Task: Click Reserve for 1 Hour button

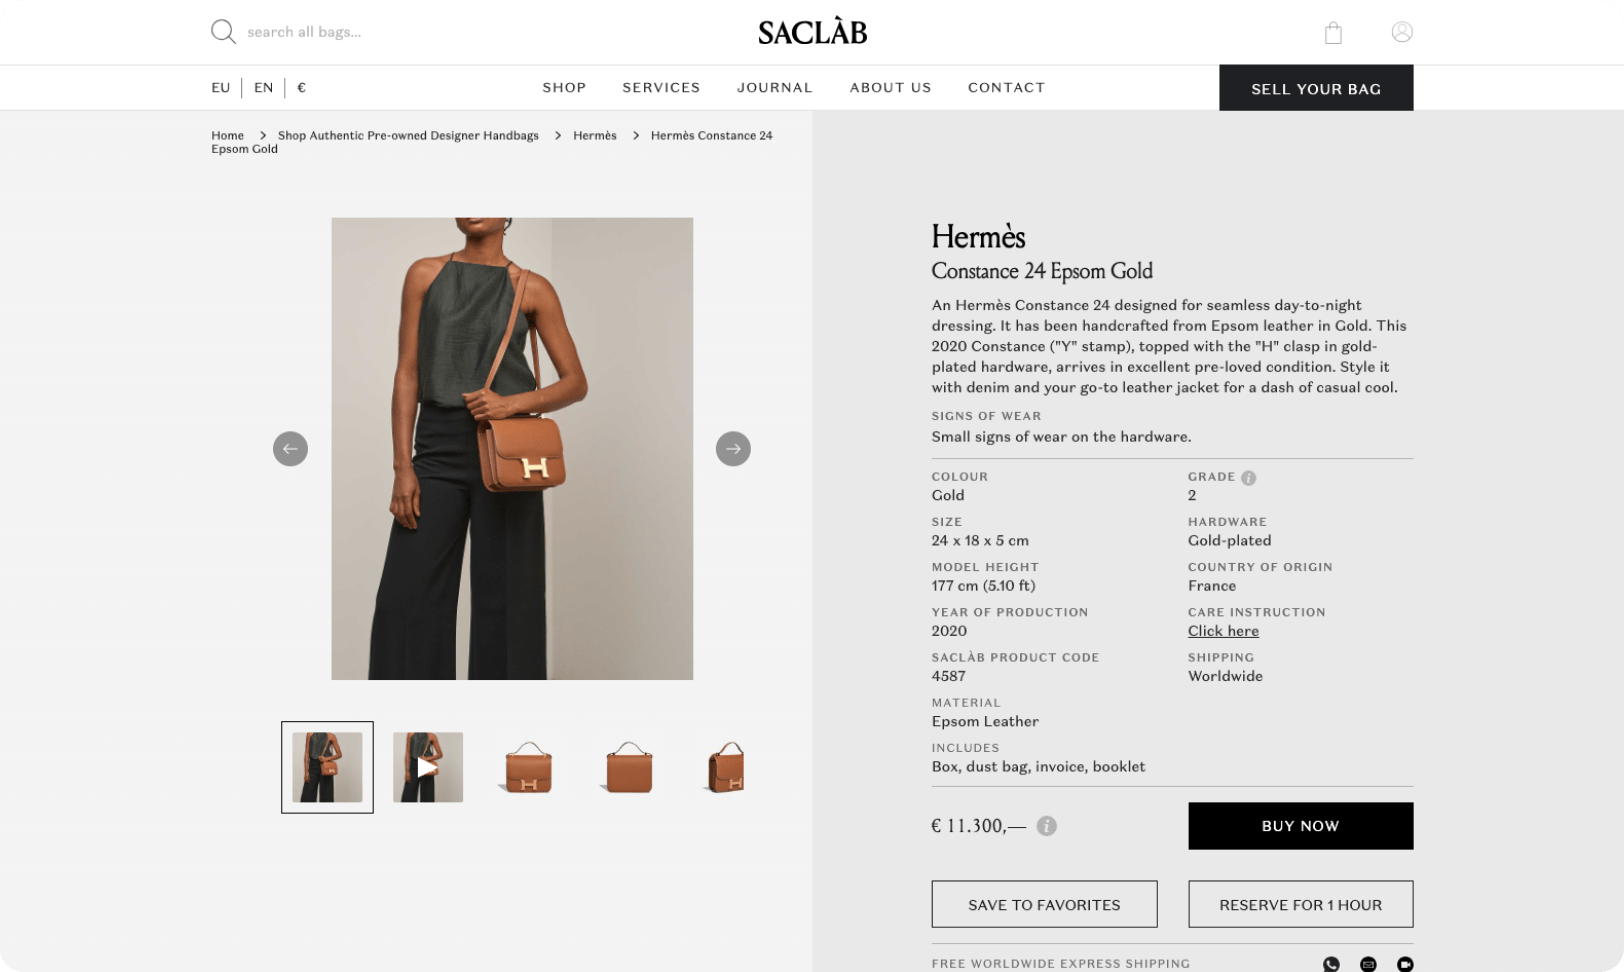Action: 1300,904
